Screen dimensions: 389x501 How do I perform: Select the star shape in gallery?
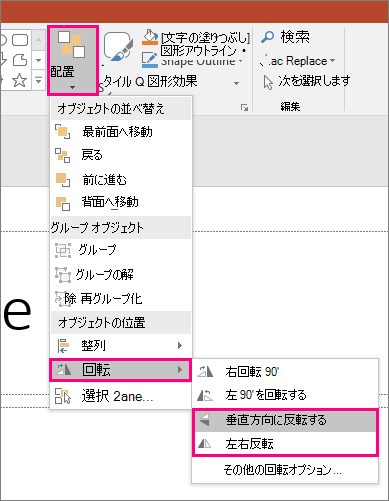point(19,80)
